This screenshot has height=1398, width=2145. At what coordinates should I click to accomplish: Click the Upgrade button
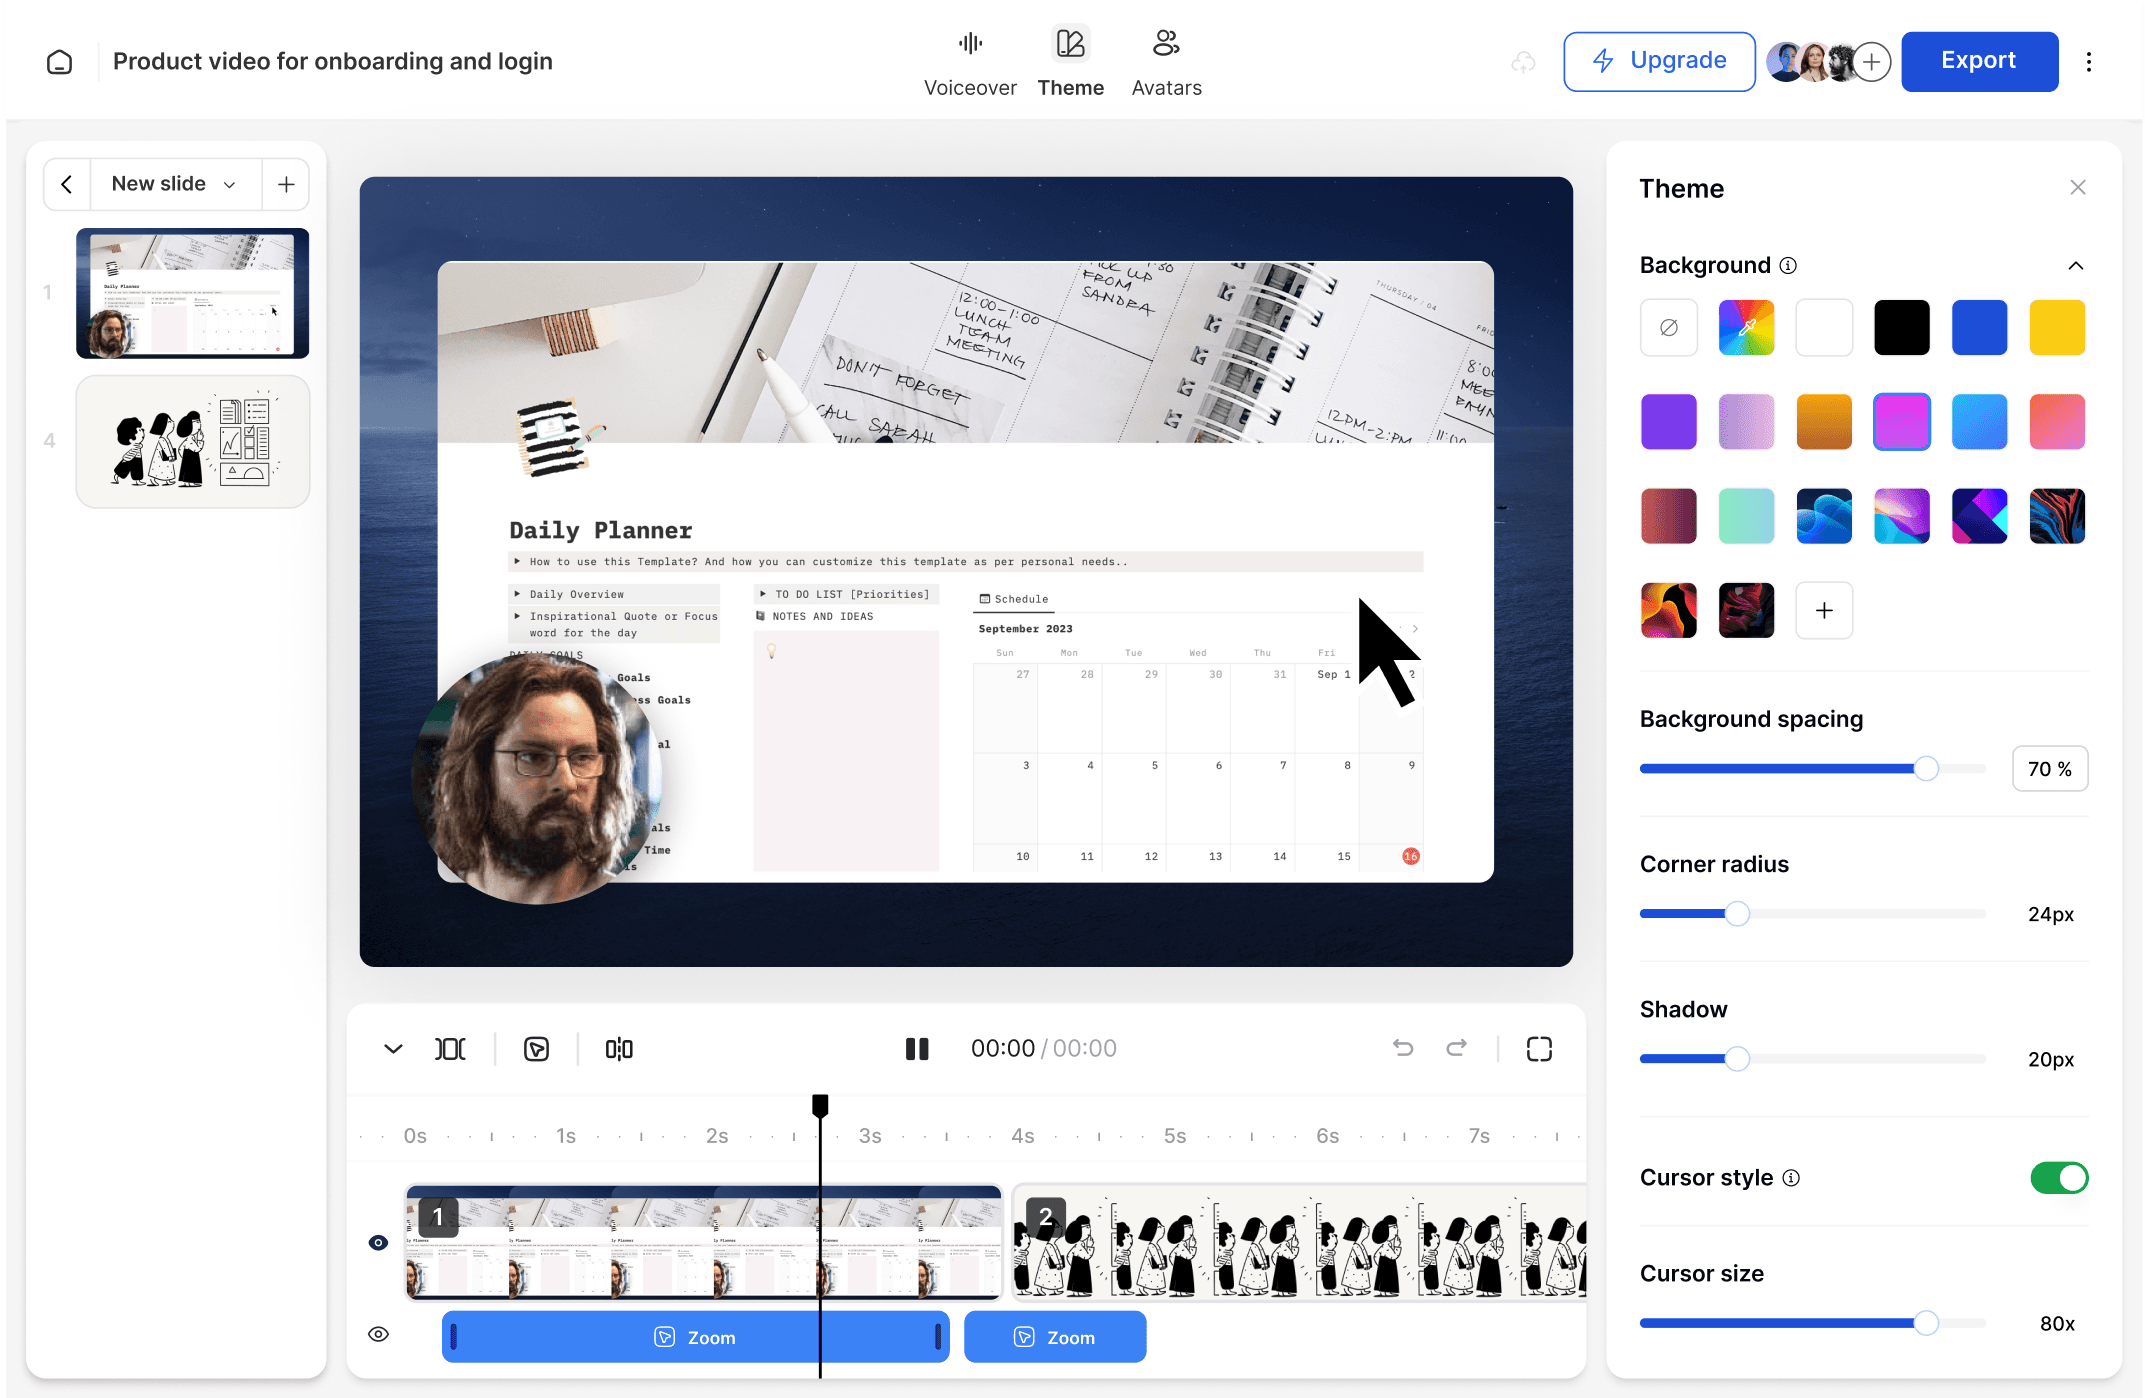(x=1659, y=61)
